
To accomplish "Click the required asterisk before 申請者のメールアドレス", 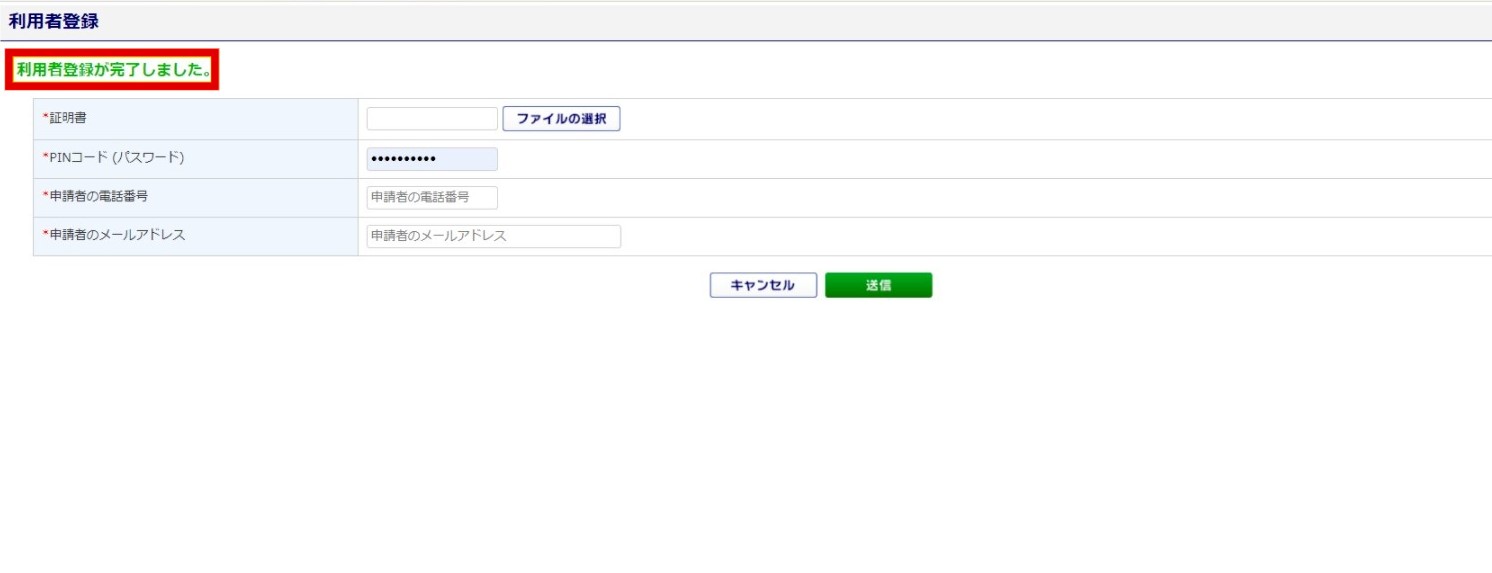I will tap(45, 235).
